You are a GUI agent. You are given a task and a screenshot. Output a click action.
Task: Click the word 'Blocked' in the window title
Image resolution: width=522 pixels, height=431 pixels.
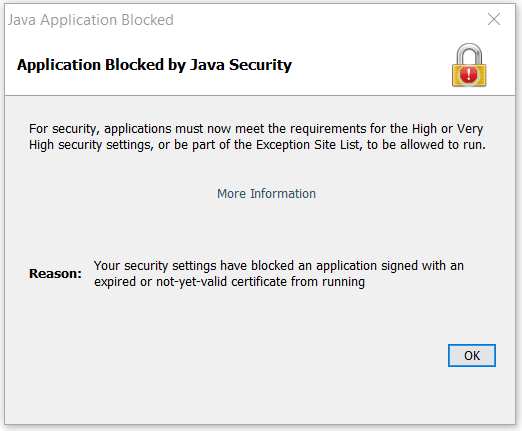(147, 20)
